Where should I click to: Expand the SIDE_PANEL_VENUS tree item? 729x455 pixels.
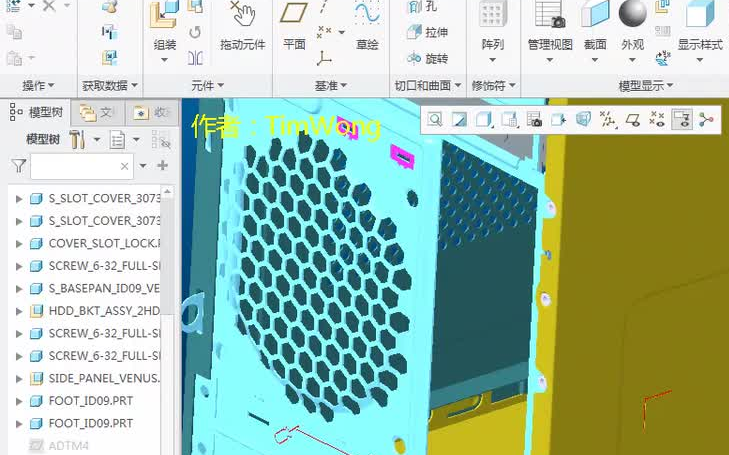tap(19, 379)
